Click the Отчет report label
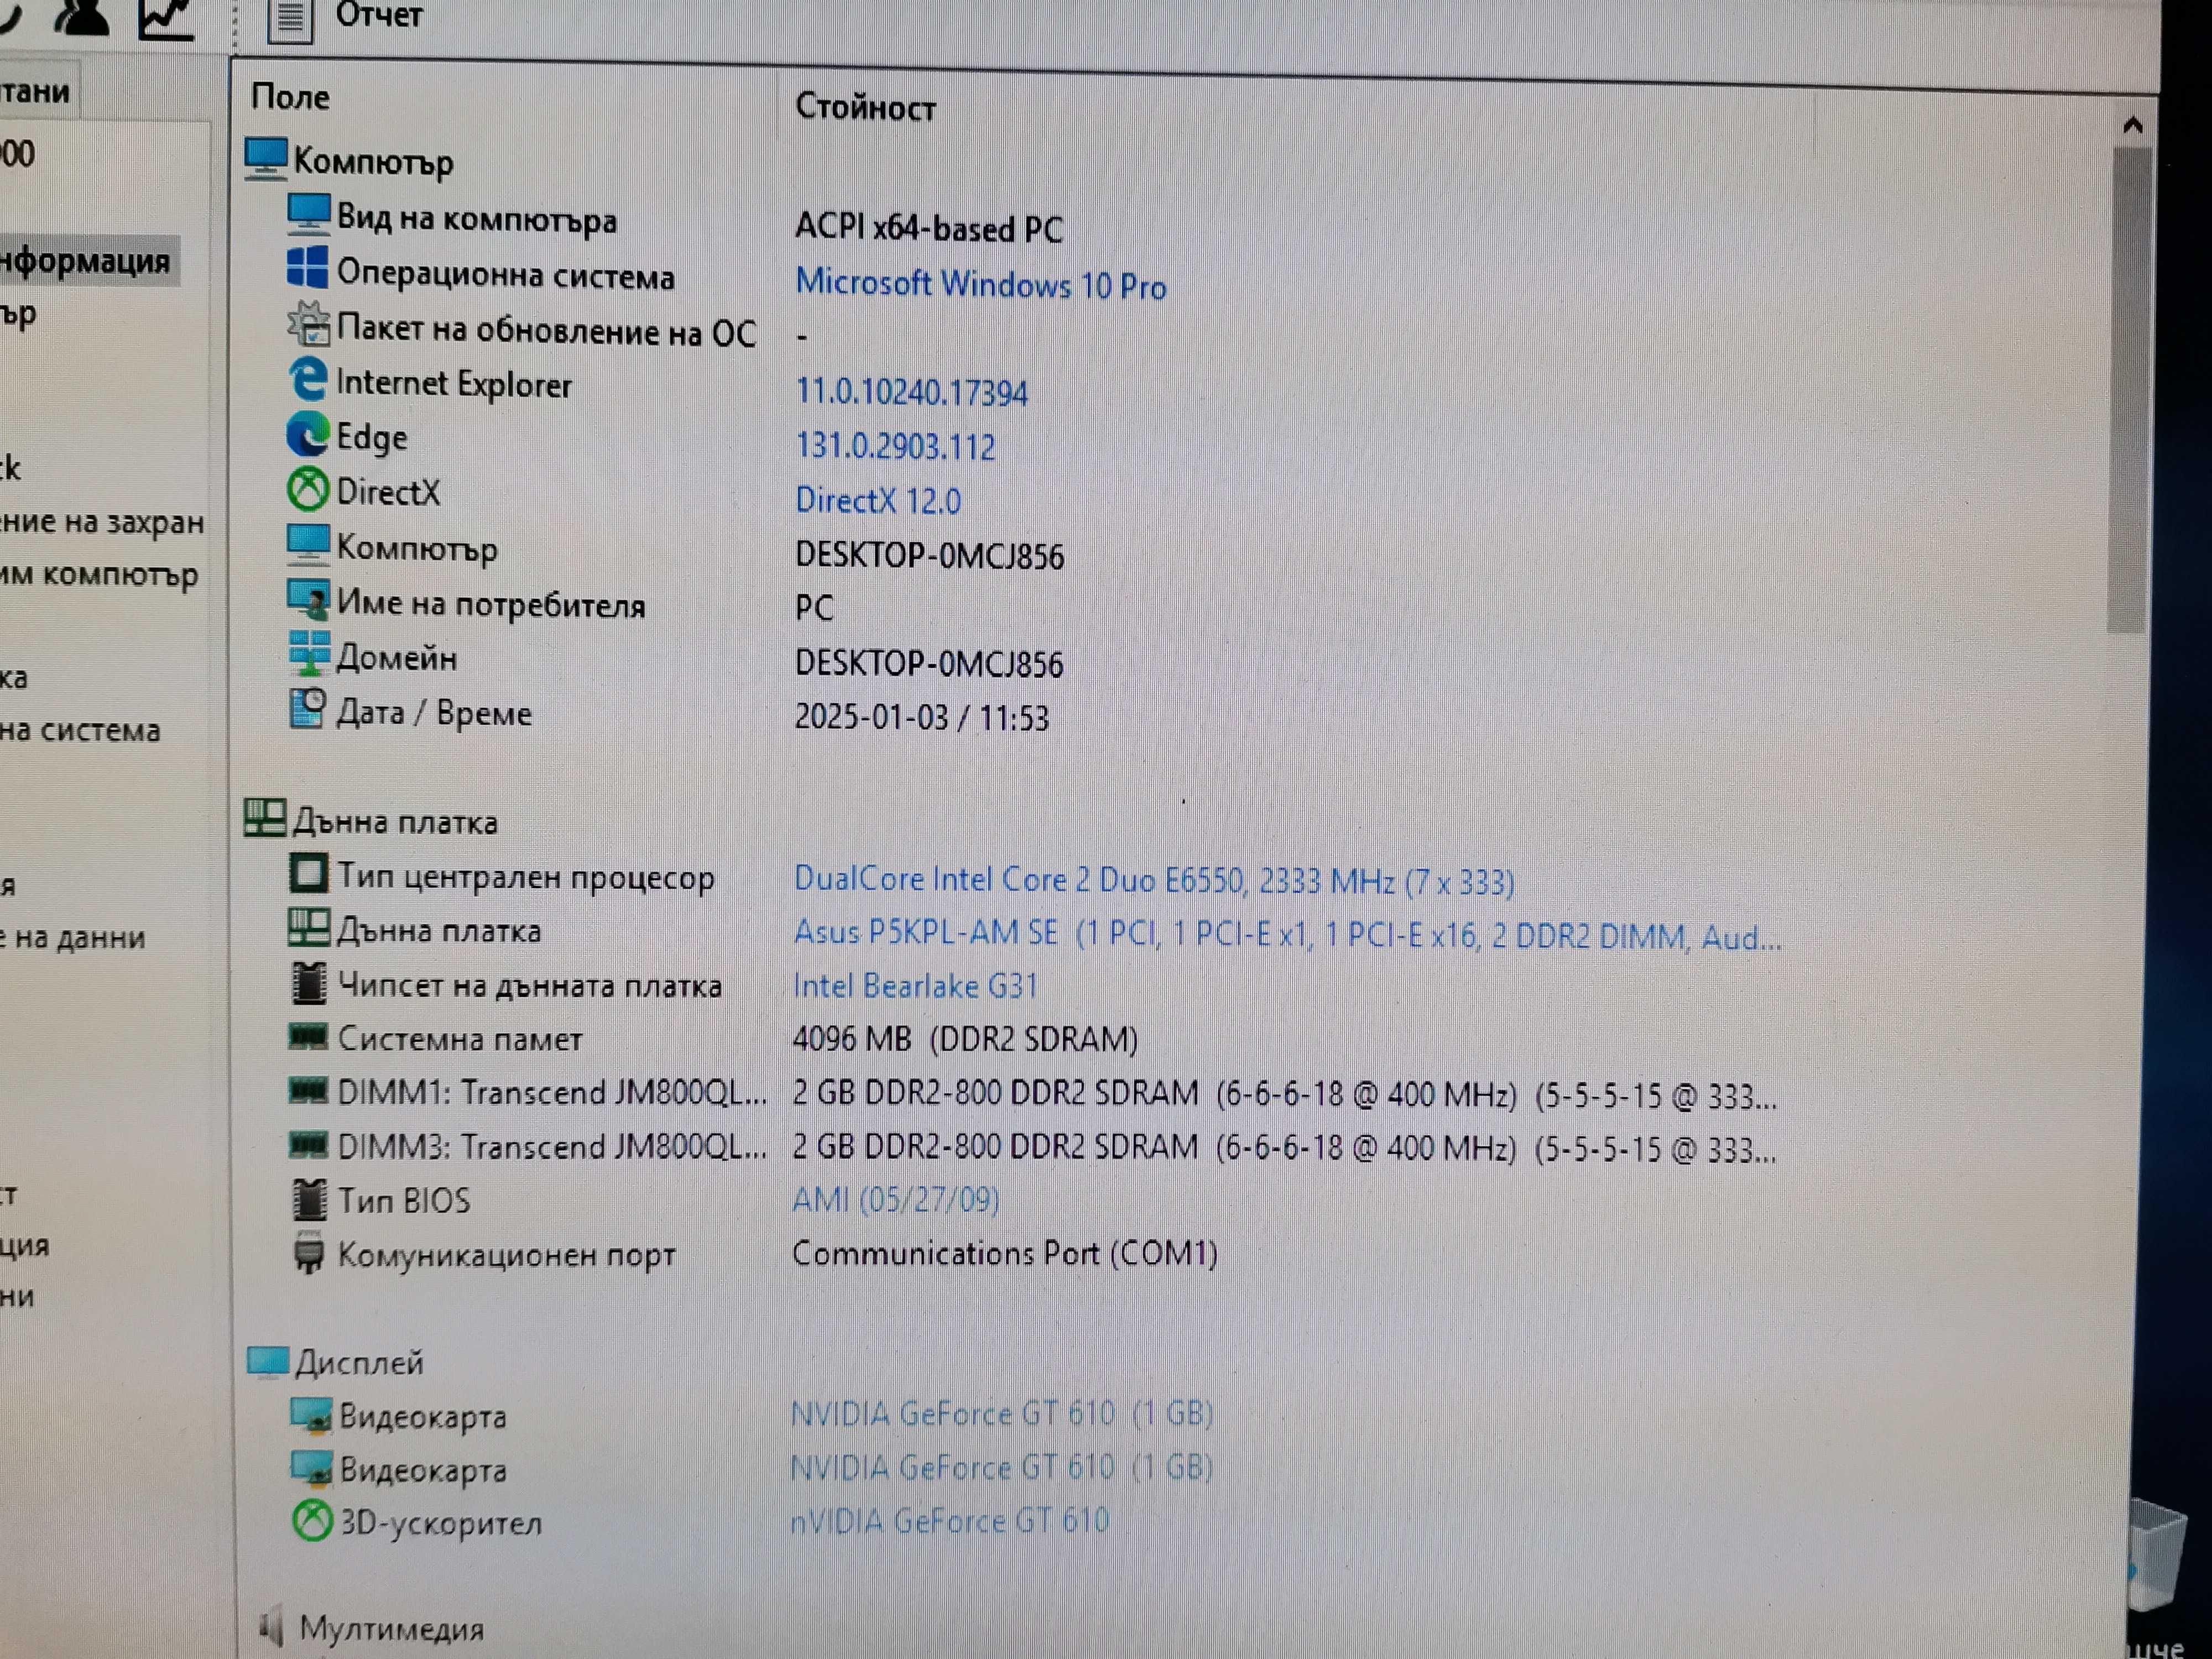2212x1659 pixels. [379, 15]
